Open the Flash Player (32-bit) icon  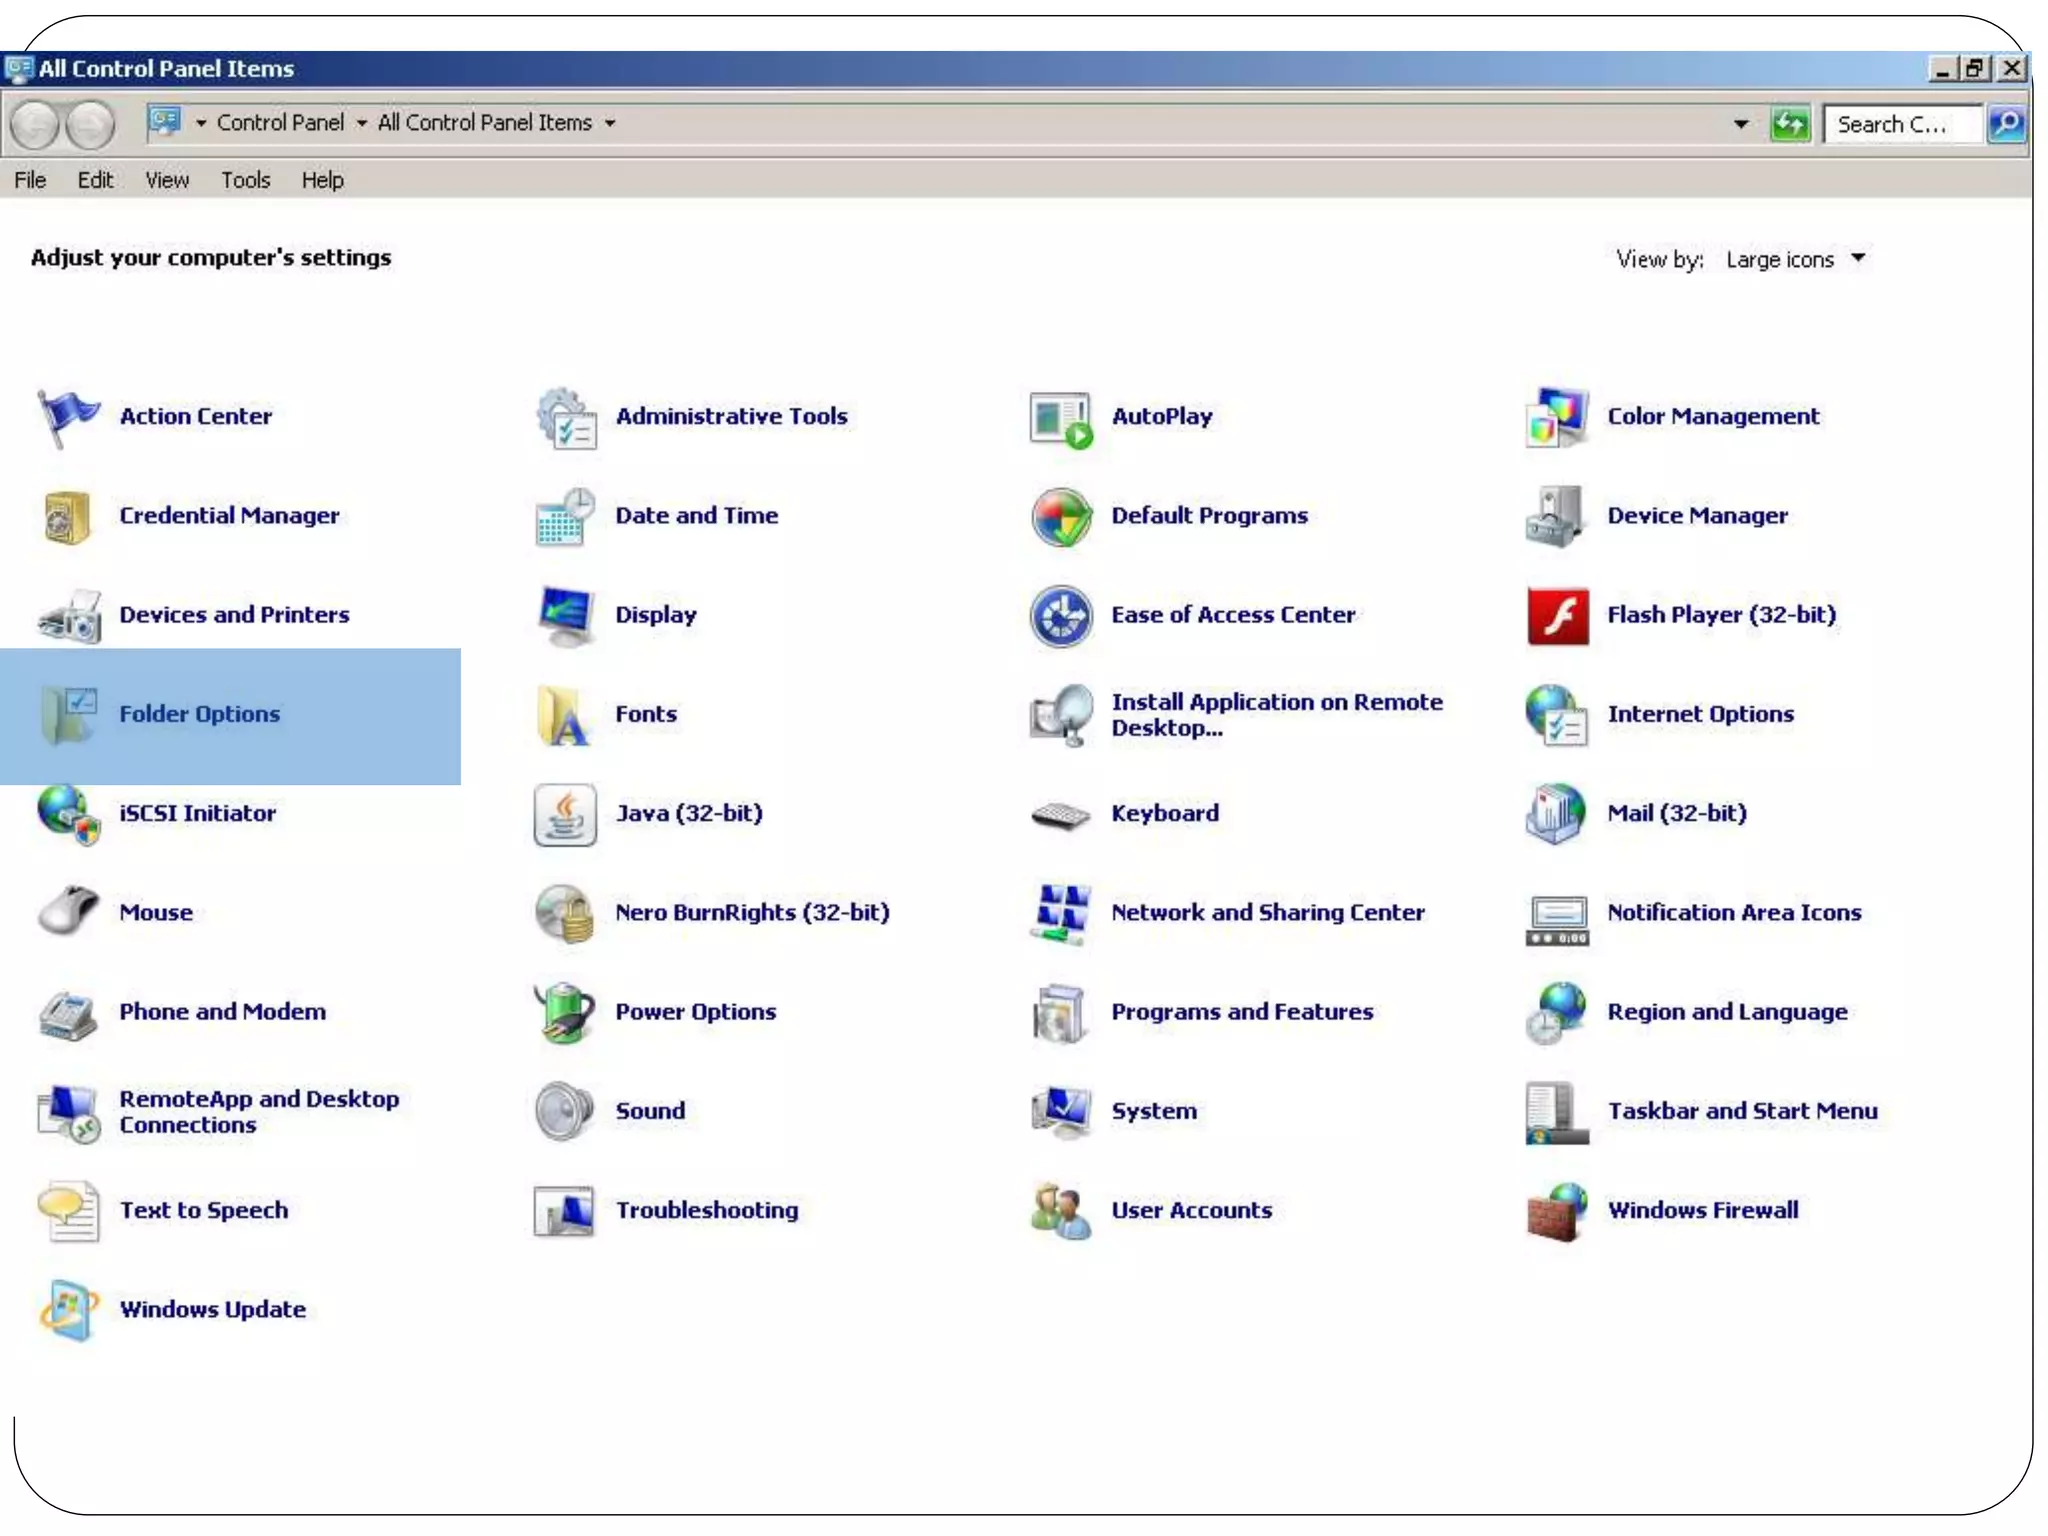pyautogui.click(x=1557, y=616)
